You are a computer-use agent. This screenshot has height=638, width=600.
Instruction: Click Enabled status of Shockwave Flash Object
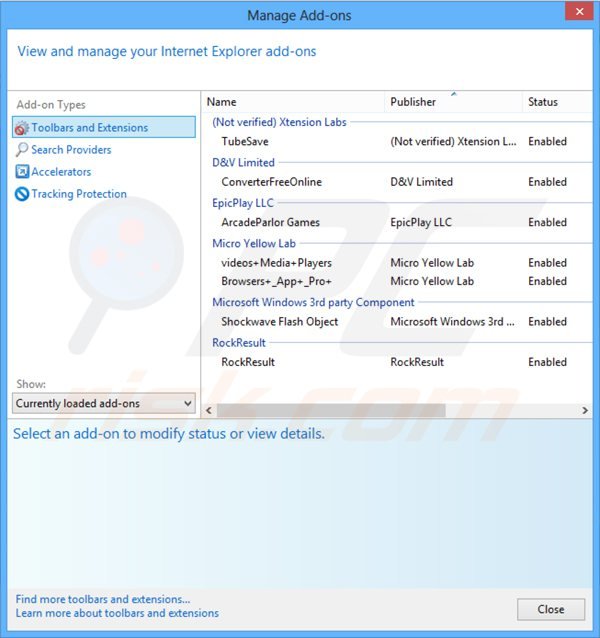point(547,322)
